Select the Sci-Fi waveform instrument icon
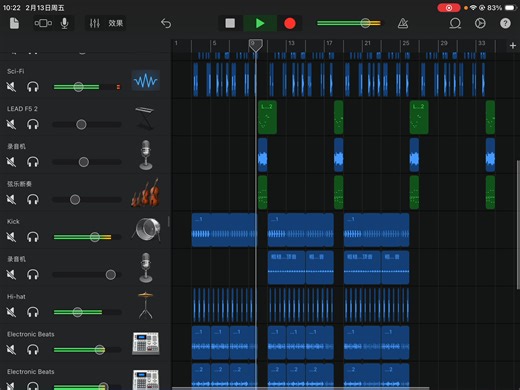The image size is (520, 390). click(x=146, y=80)
